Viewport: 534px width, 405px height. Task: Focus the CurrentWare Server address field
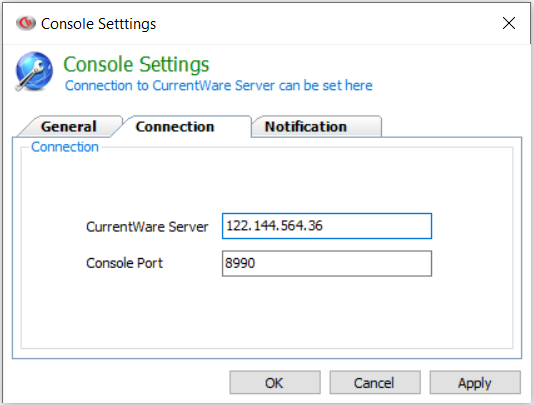click(327, 226)
